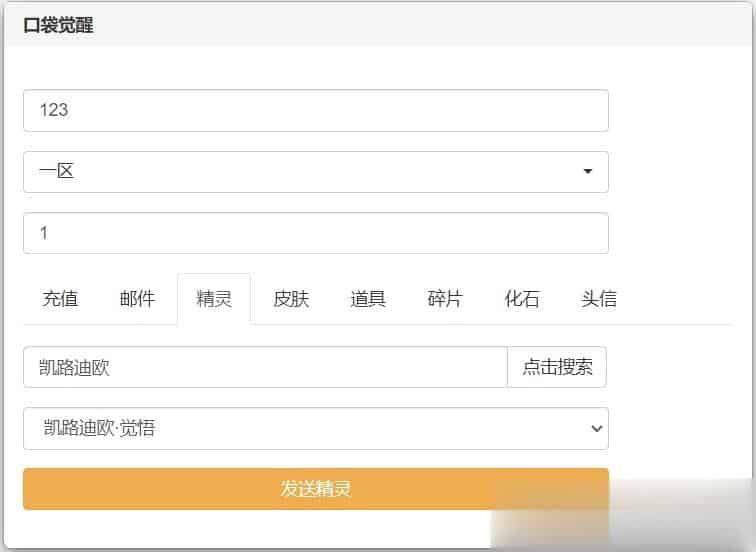Click the quantity field showing 1

point(315,233)
